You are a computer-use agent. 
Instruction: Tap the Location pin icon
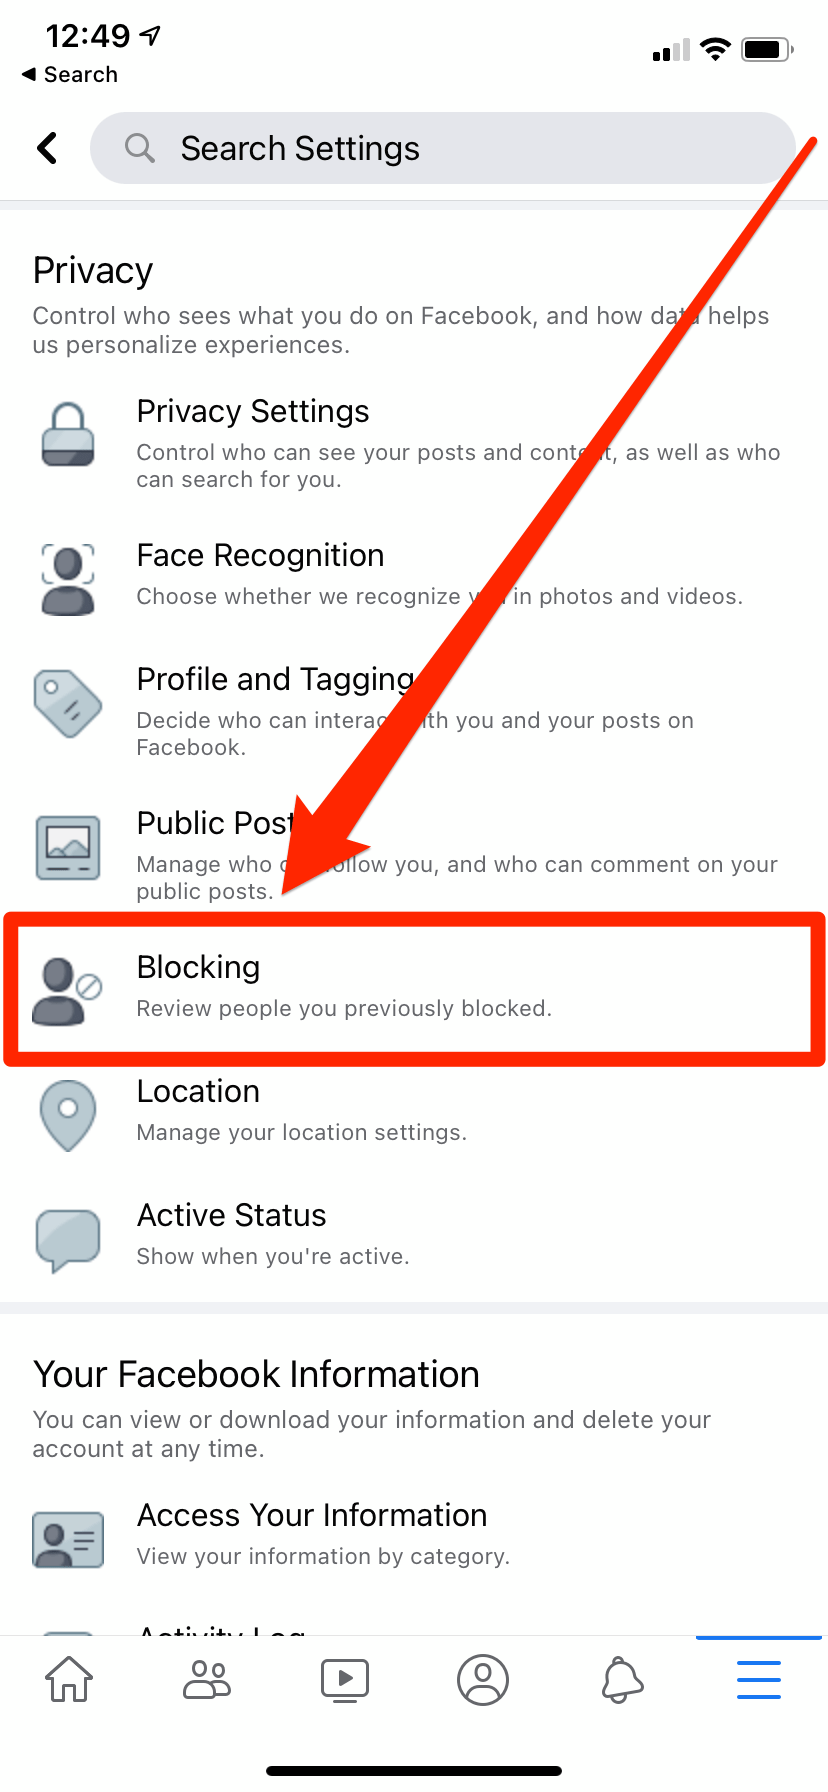(68, 1115)
